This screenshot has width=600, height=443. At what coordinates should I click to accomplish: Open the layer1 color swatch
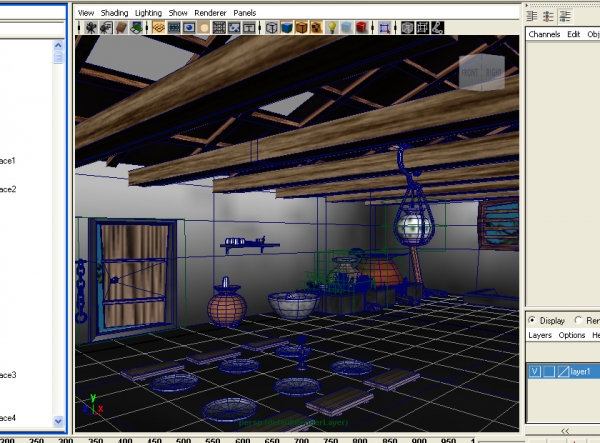(x=563, y=371)
